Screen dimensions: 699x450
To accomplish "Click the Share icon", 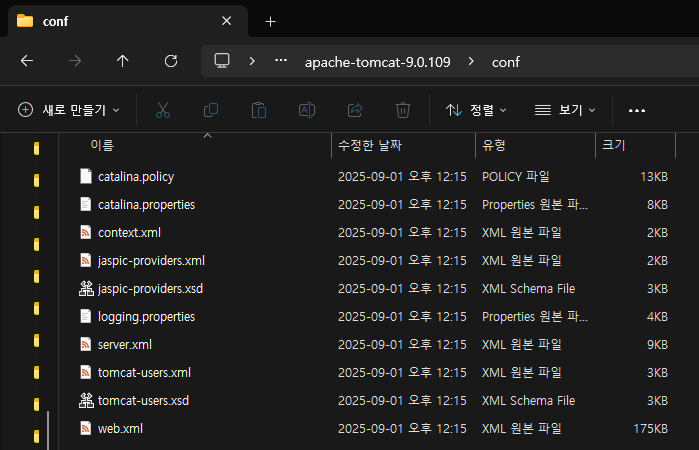I will (x=355, y=110).
